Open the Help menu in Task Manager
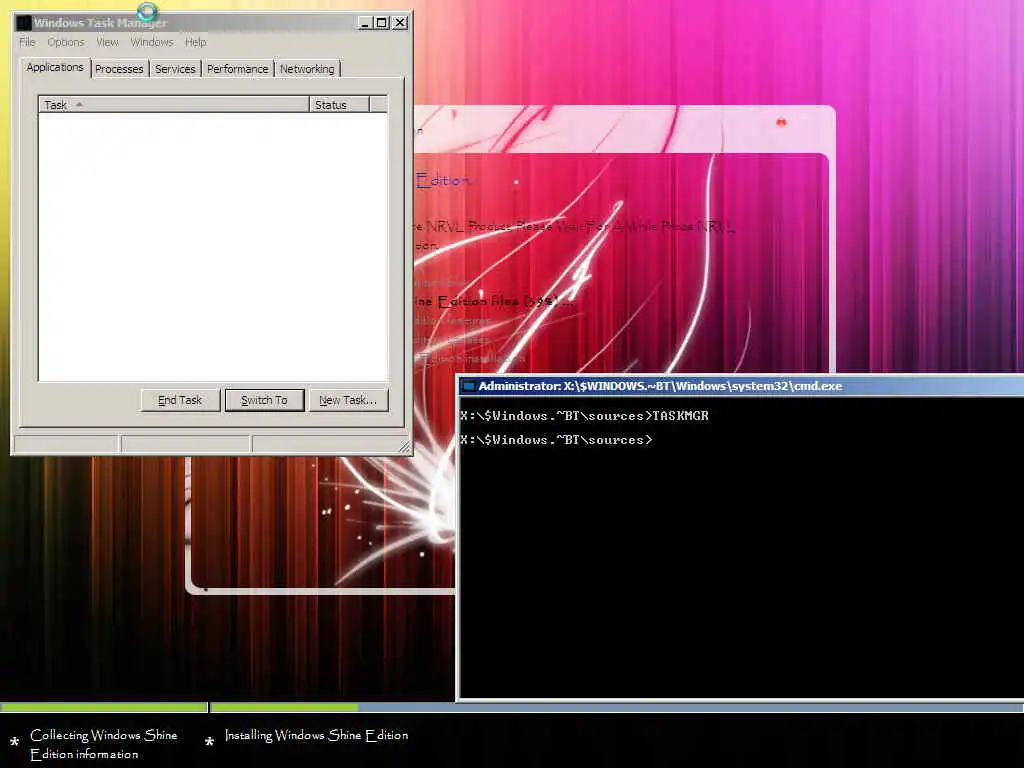 point(195,42)
